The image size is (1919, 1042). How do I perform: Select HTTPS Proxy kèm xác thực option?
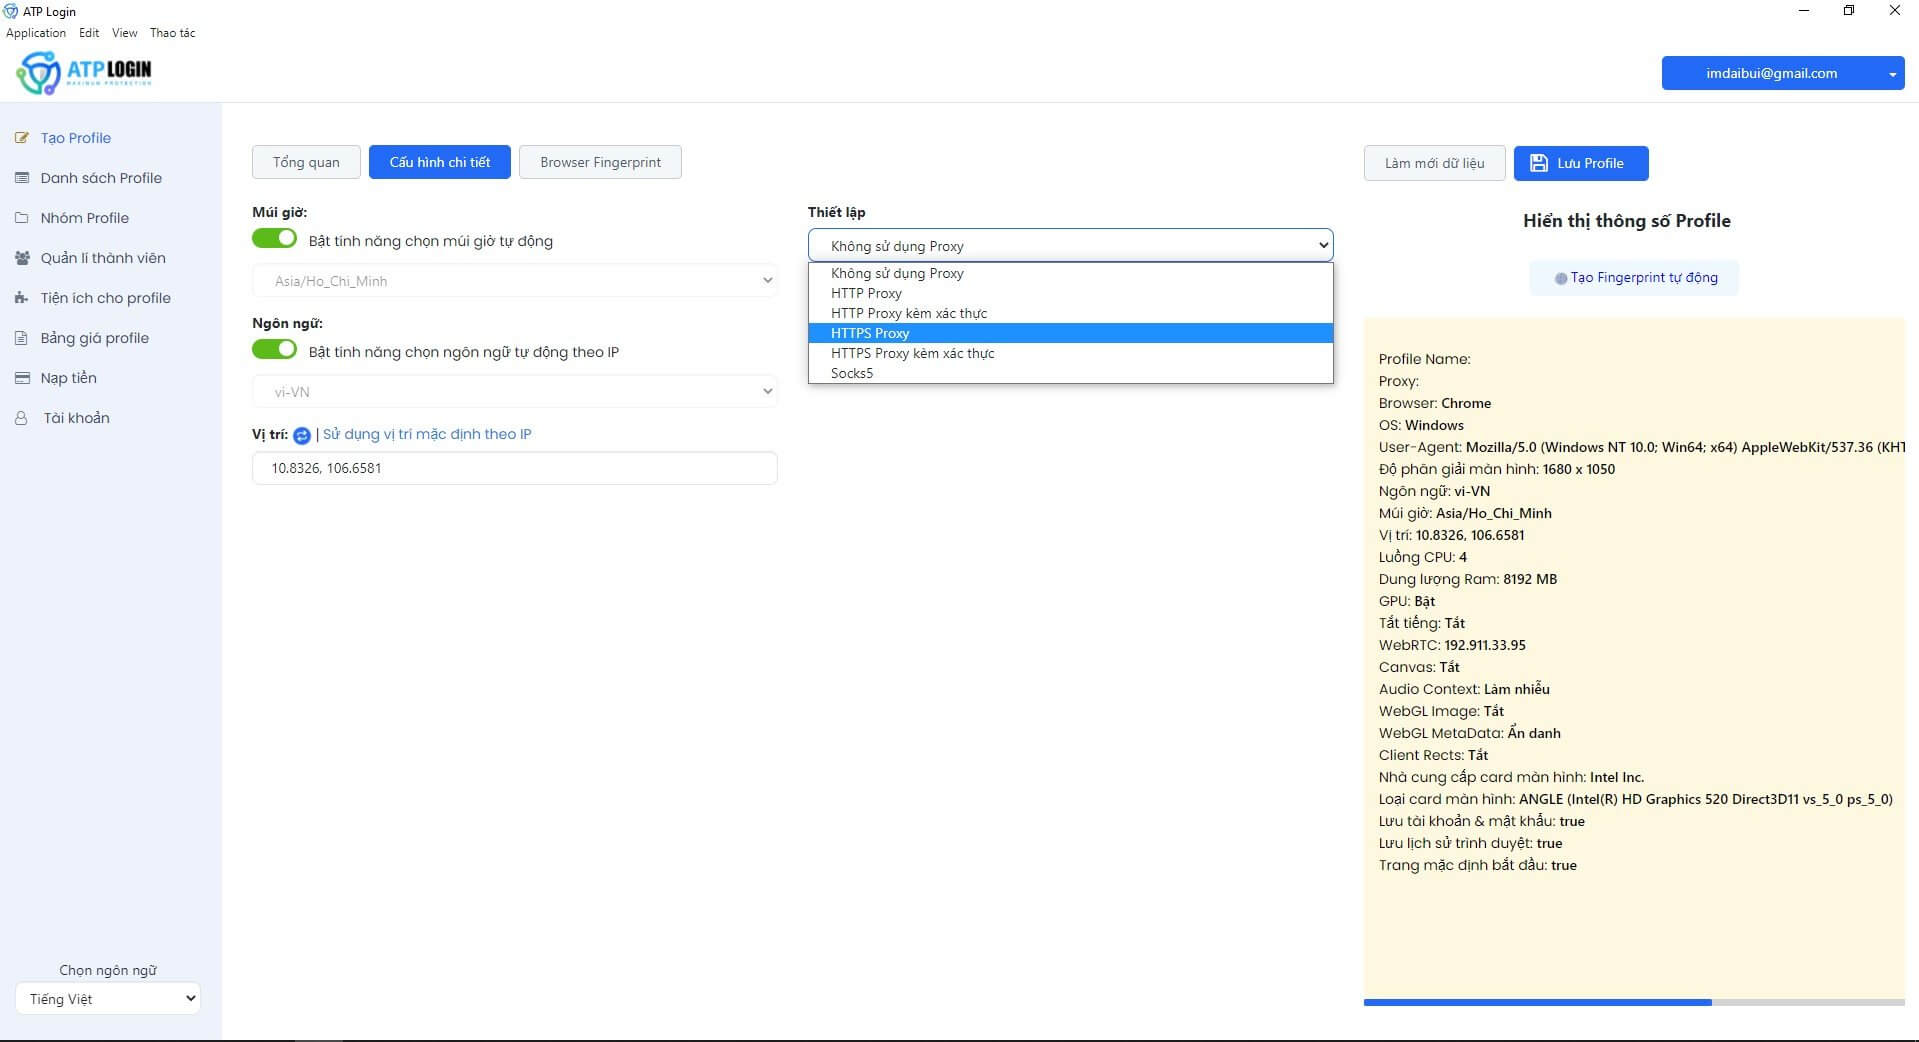coord(1070,353)
